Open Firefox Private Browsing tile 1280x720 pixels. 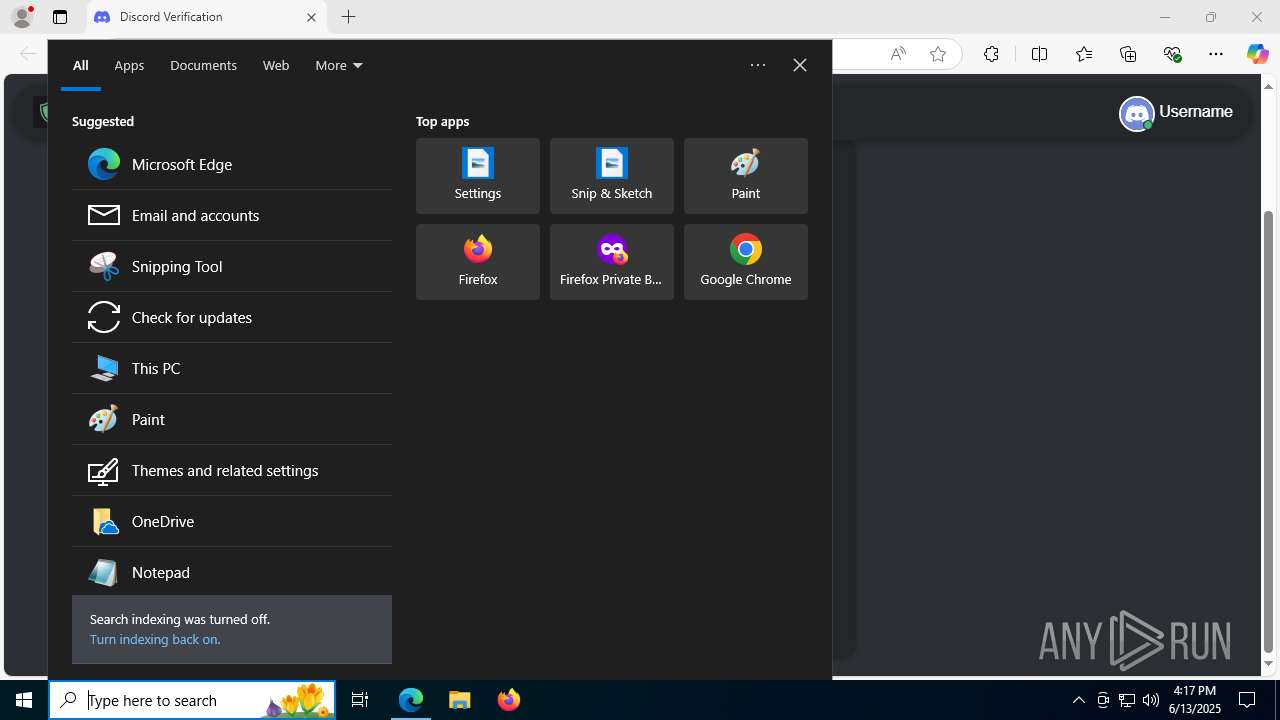point(612,262)
